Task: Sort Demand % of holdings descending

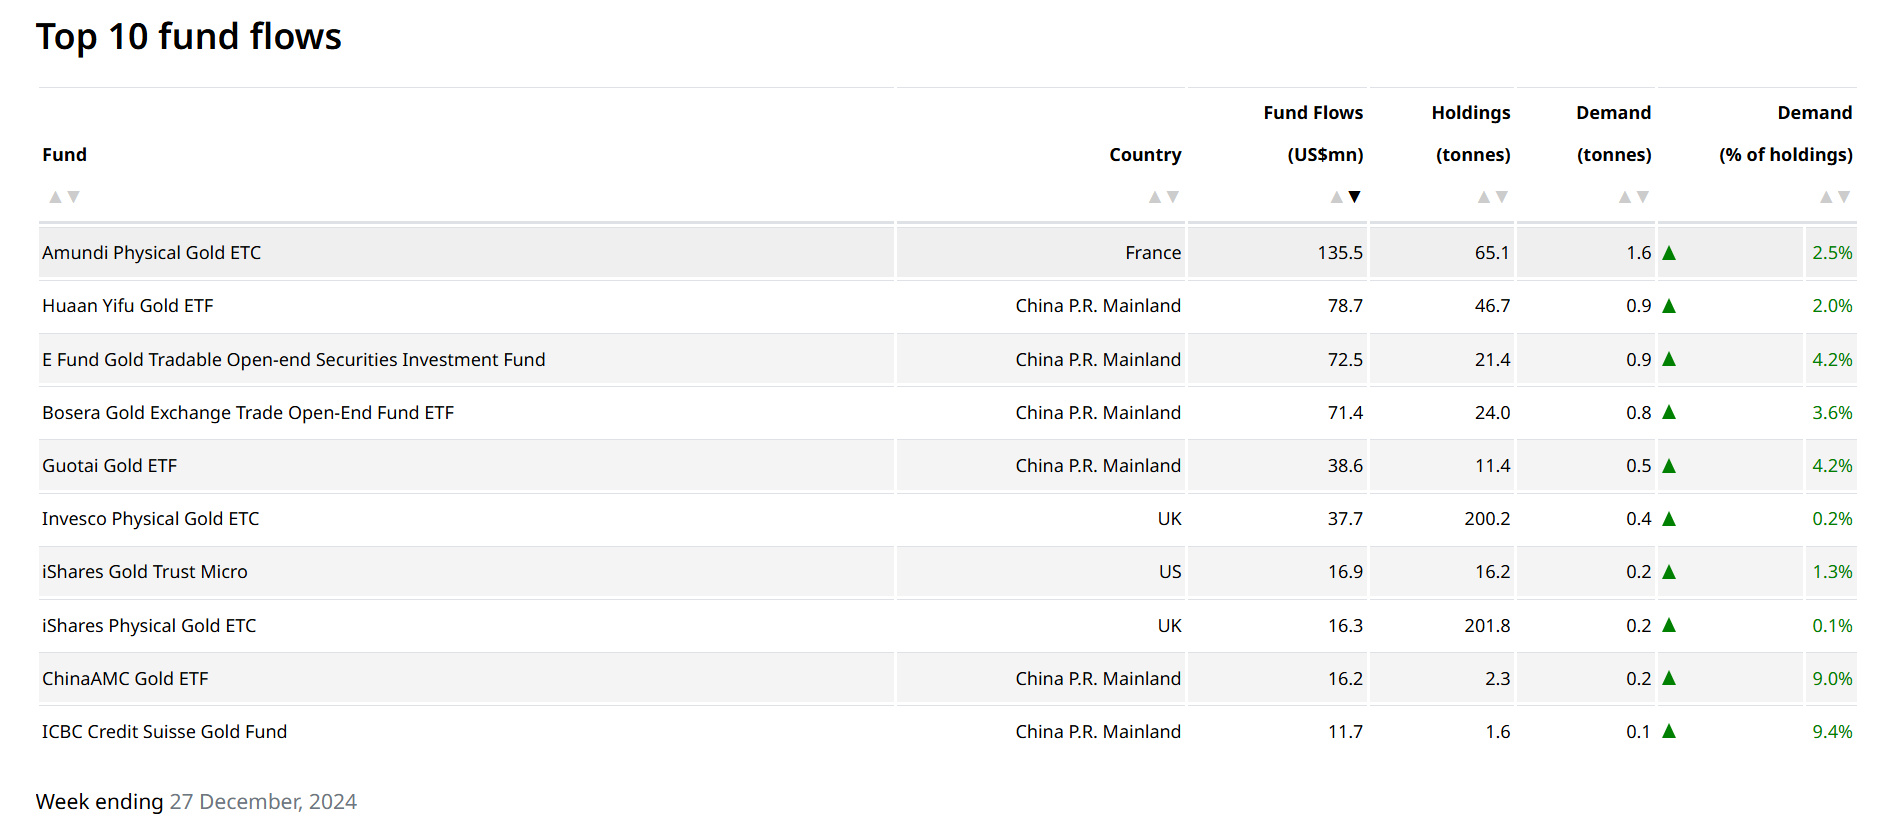Action: pyautogui.click(x=1845, y=197)
